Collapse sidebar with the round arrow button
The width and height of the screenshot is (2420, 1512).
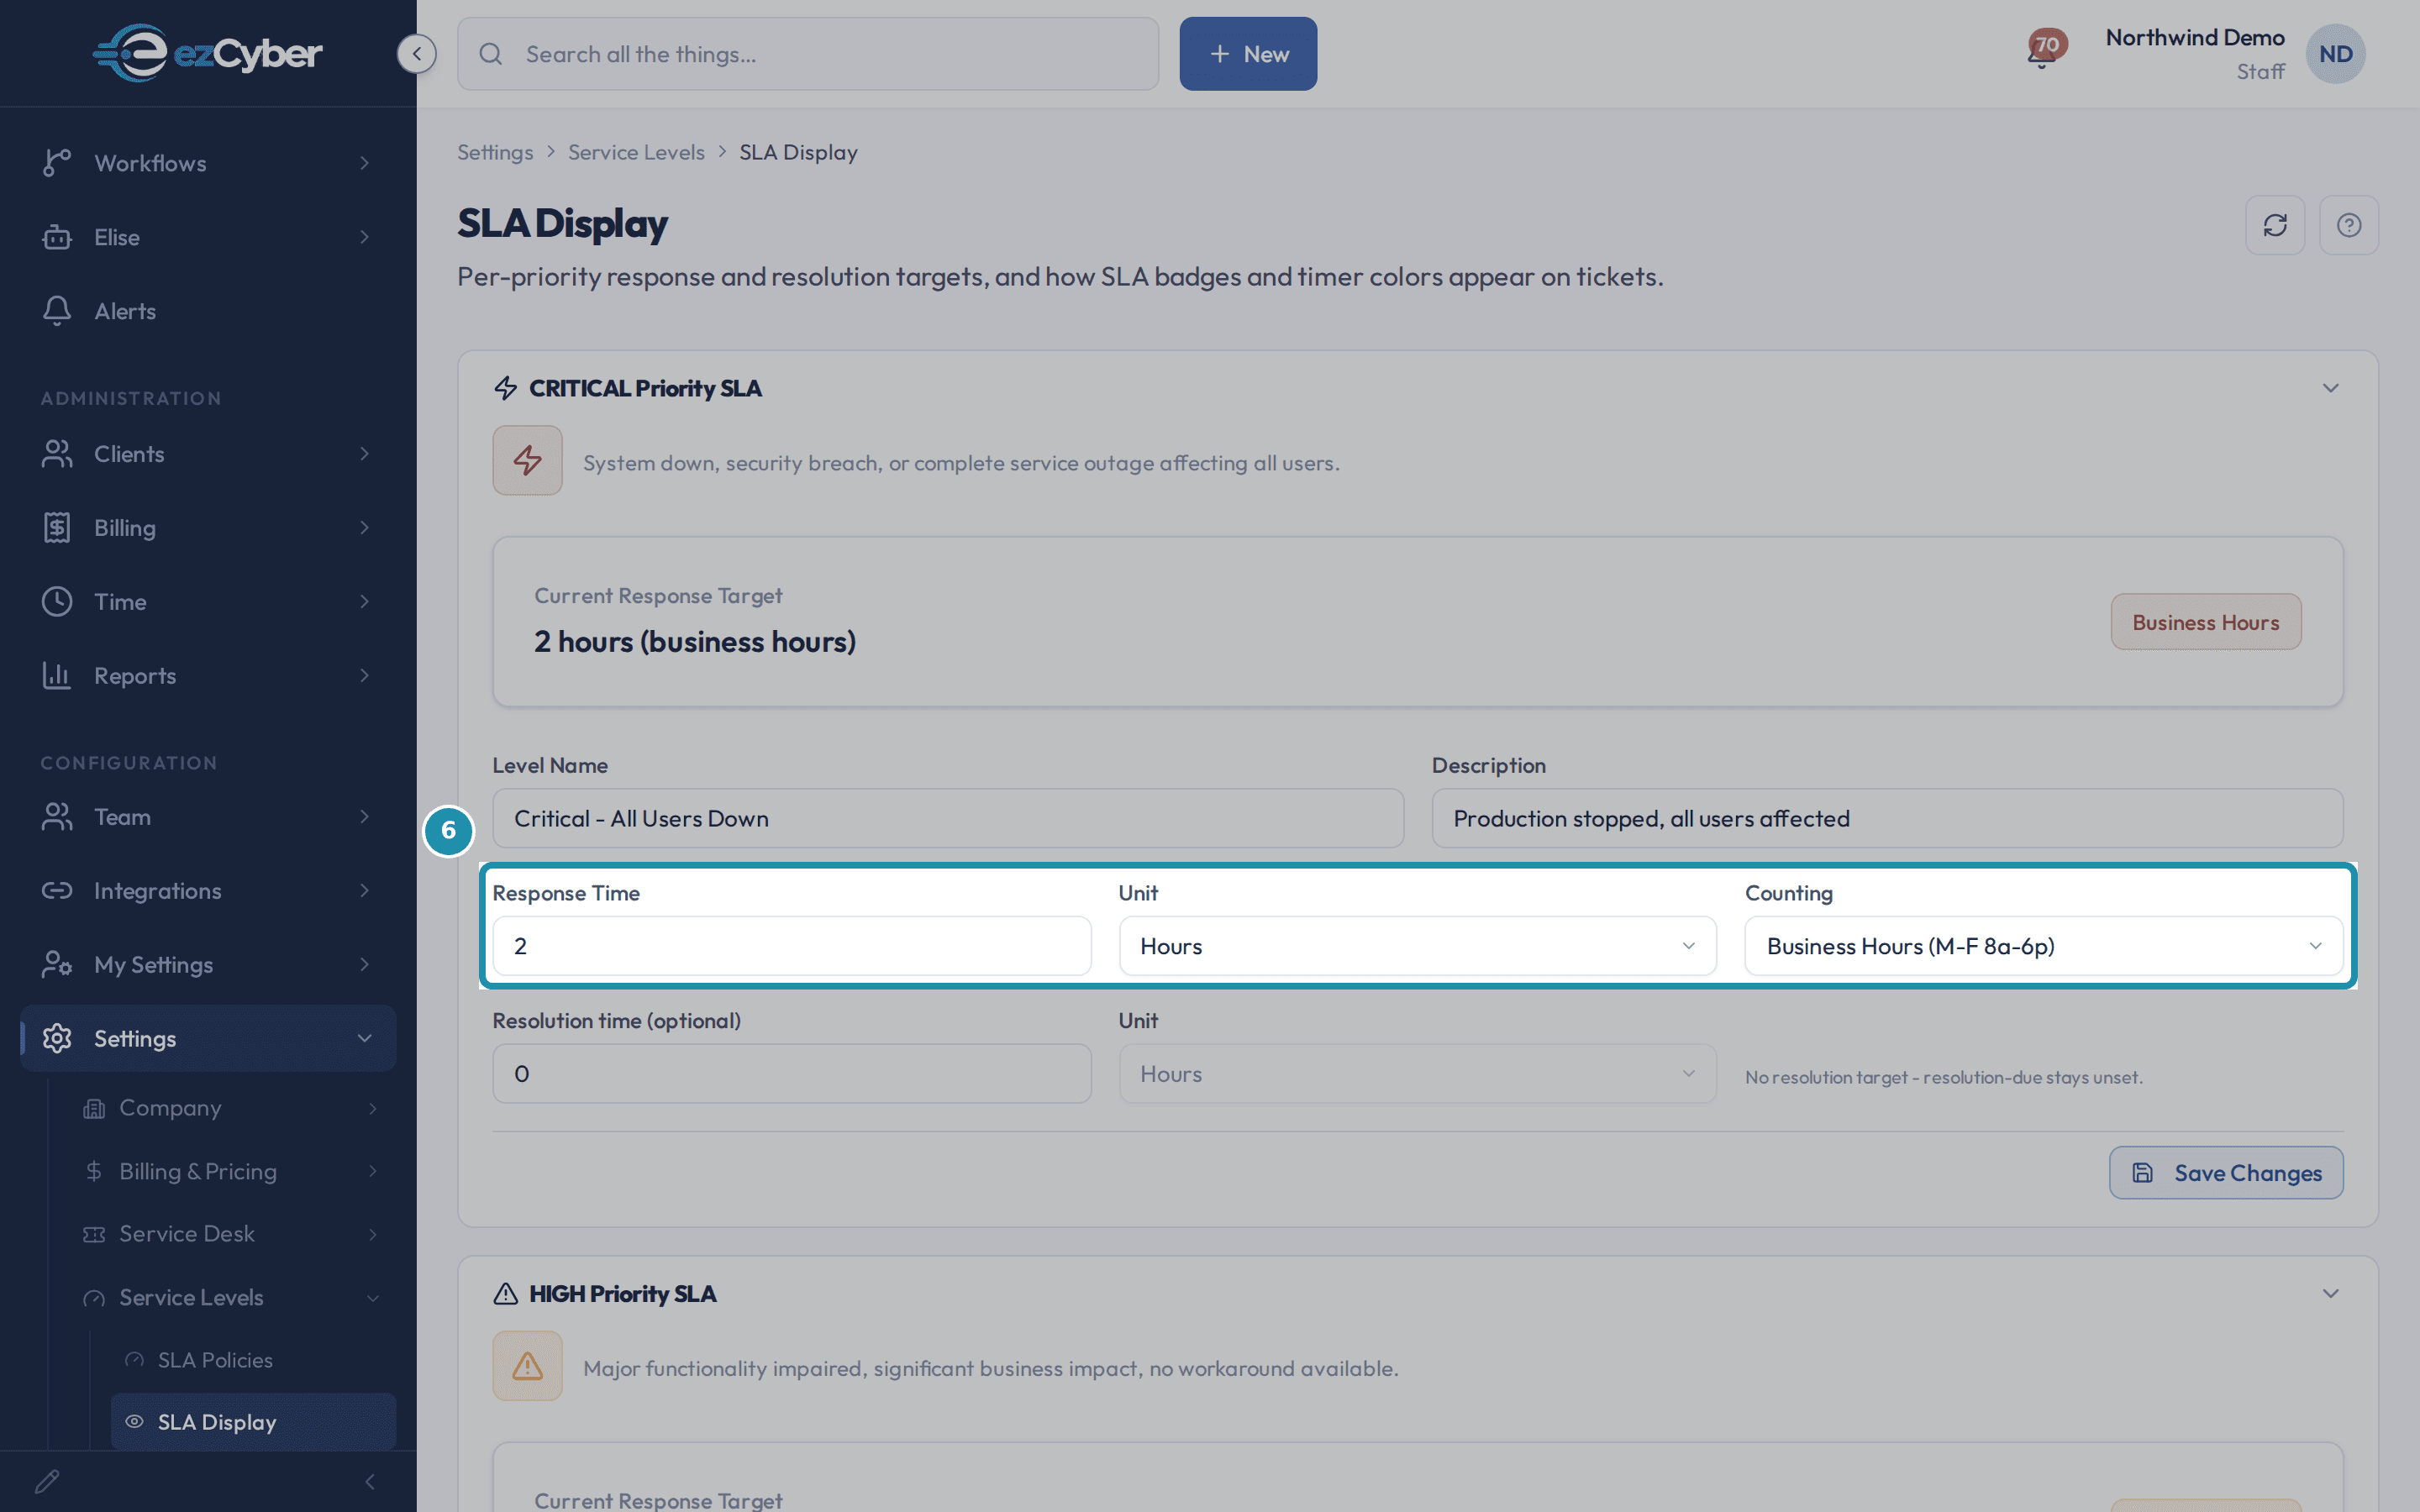click(417, 54)
